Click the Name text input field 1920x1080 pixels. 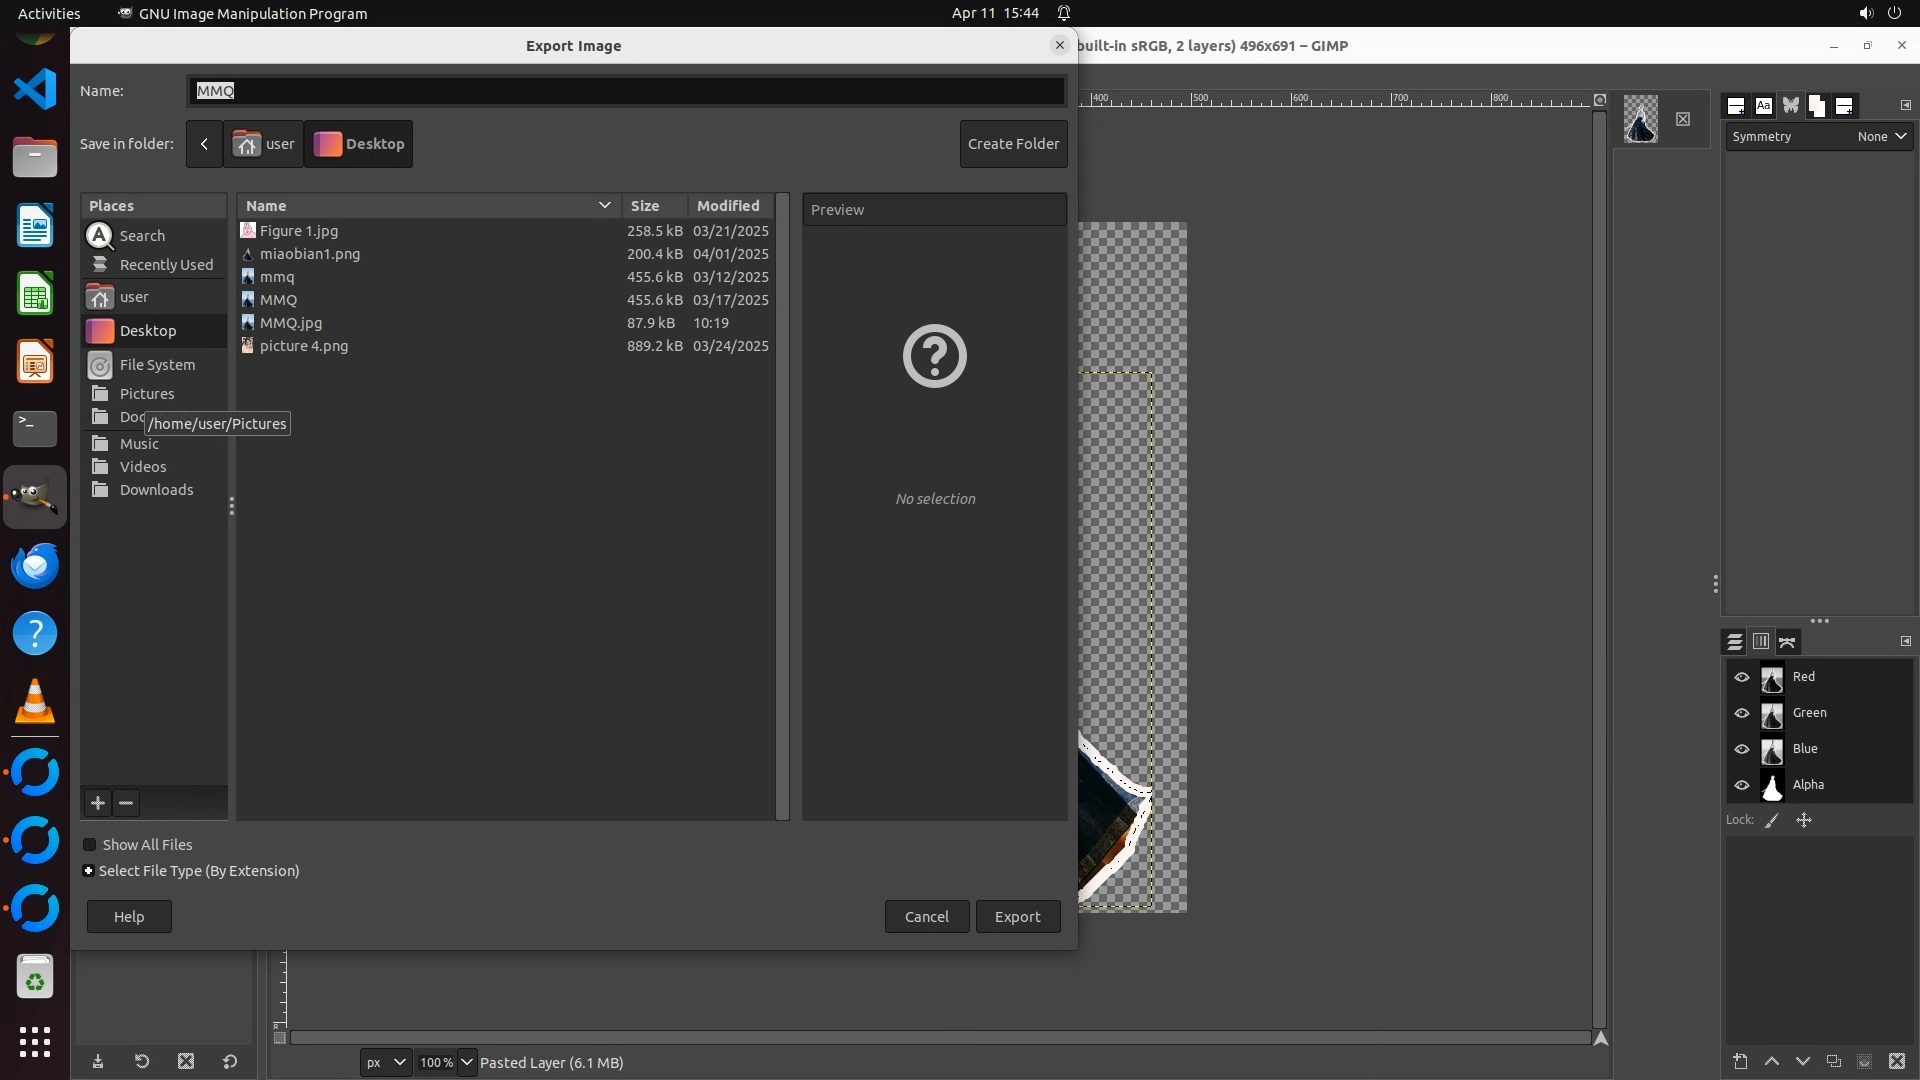point(625,91)
